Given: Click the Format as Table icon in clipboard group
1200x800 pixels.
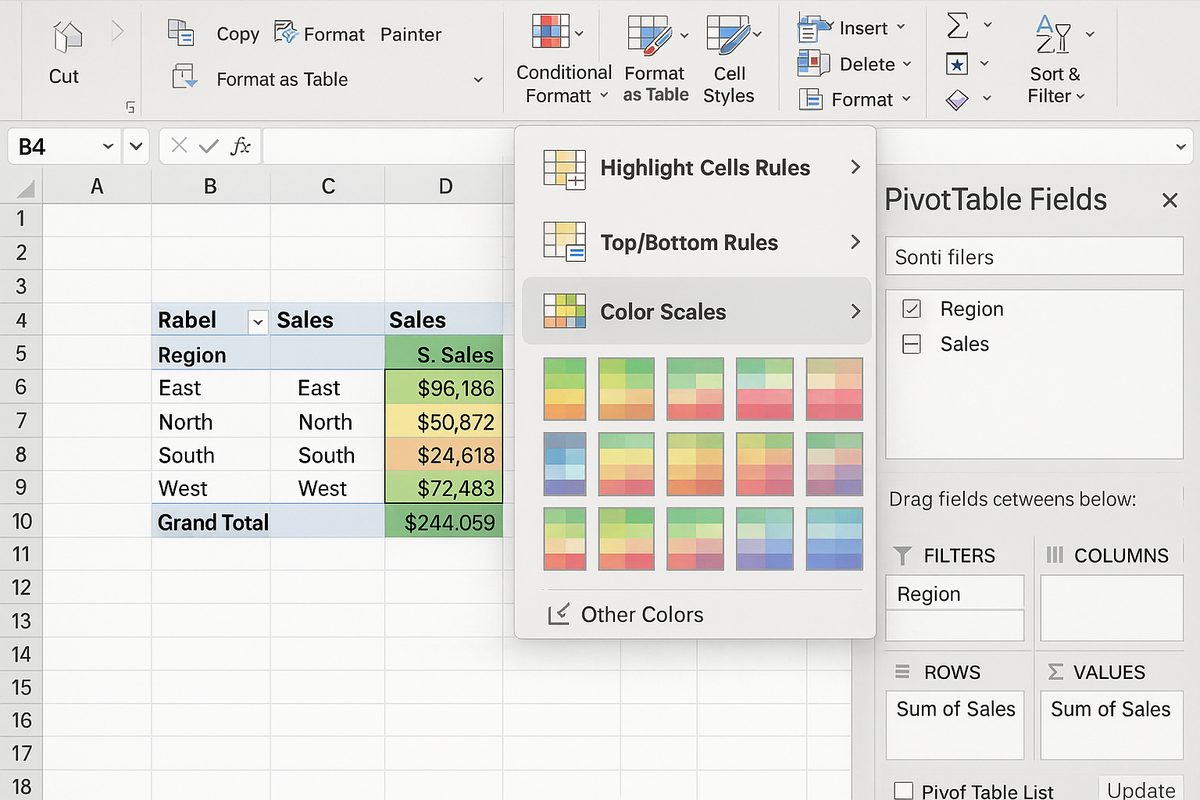Looking at the screenshot, I should click(185, 78).
